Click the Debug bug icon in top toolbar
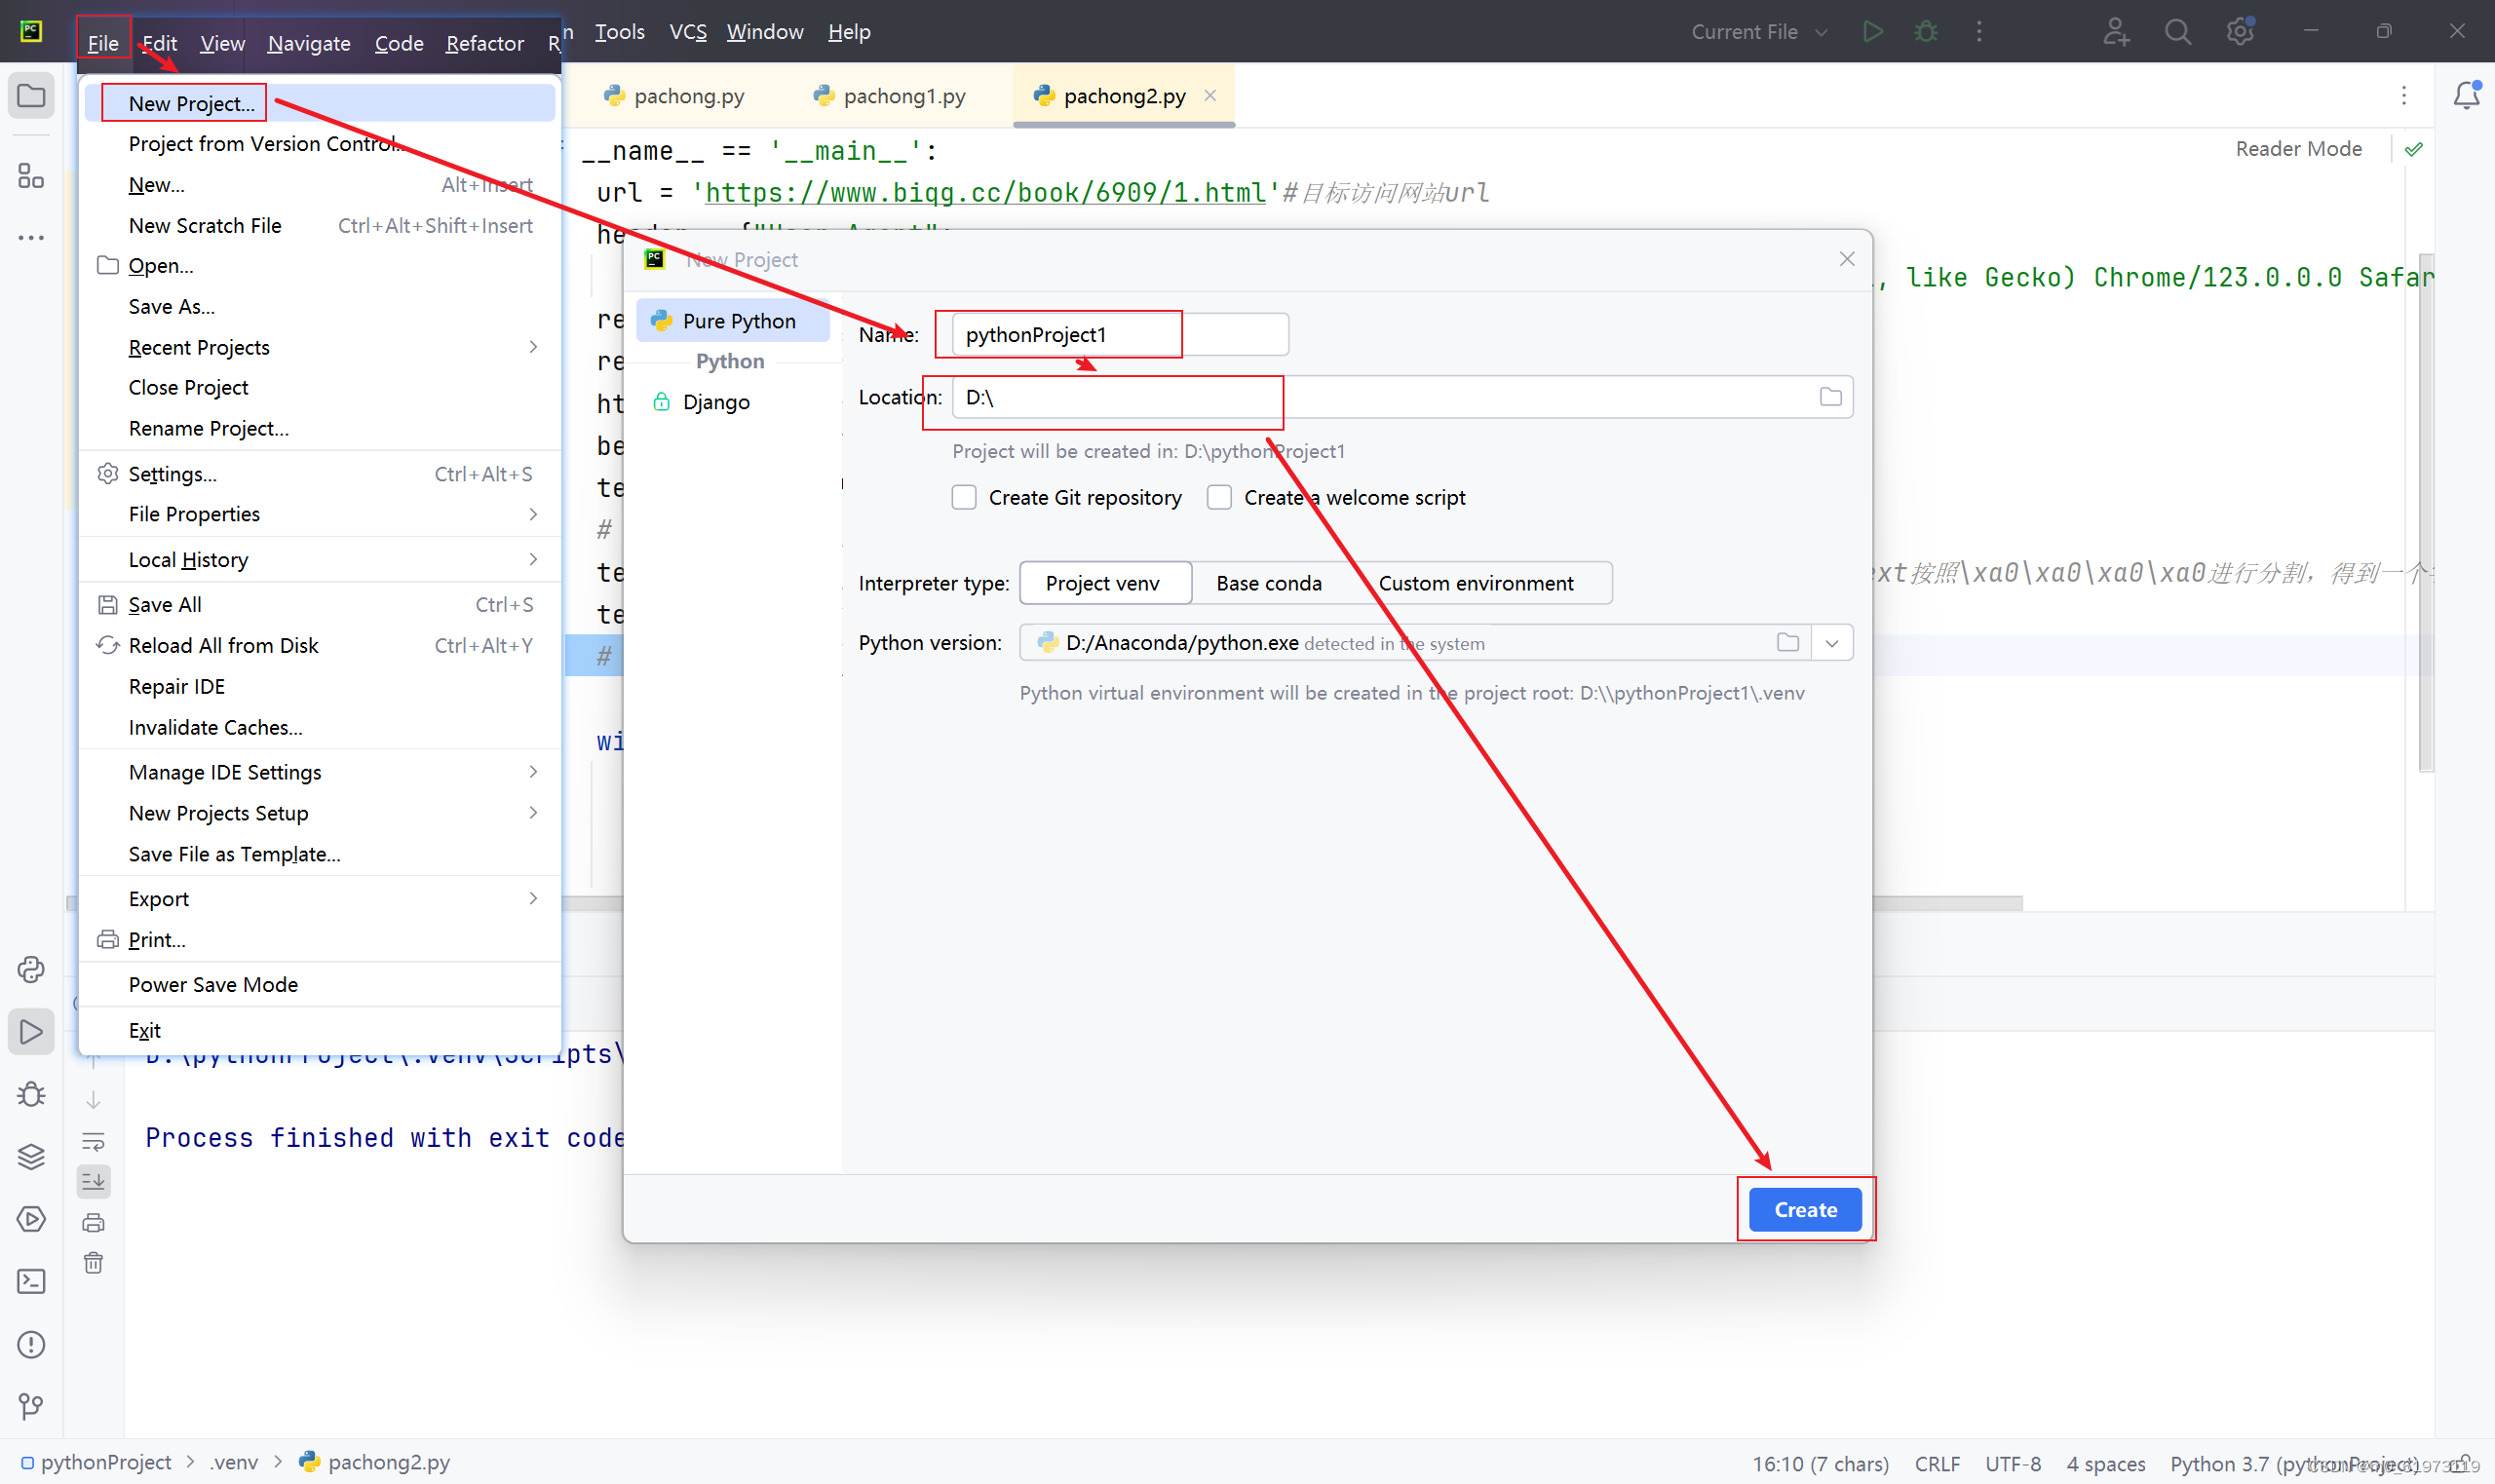 click(x=1926, y=32)
